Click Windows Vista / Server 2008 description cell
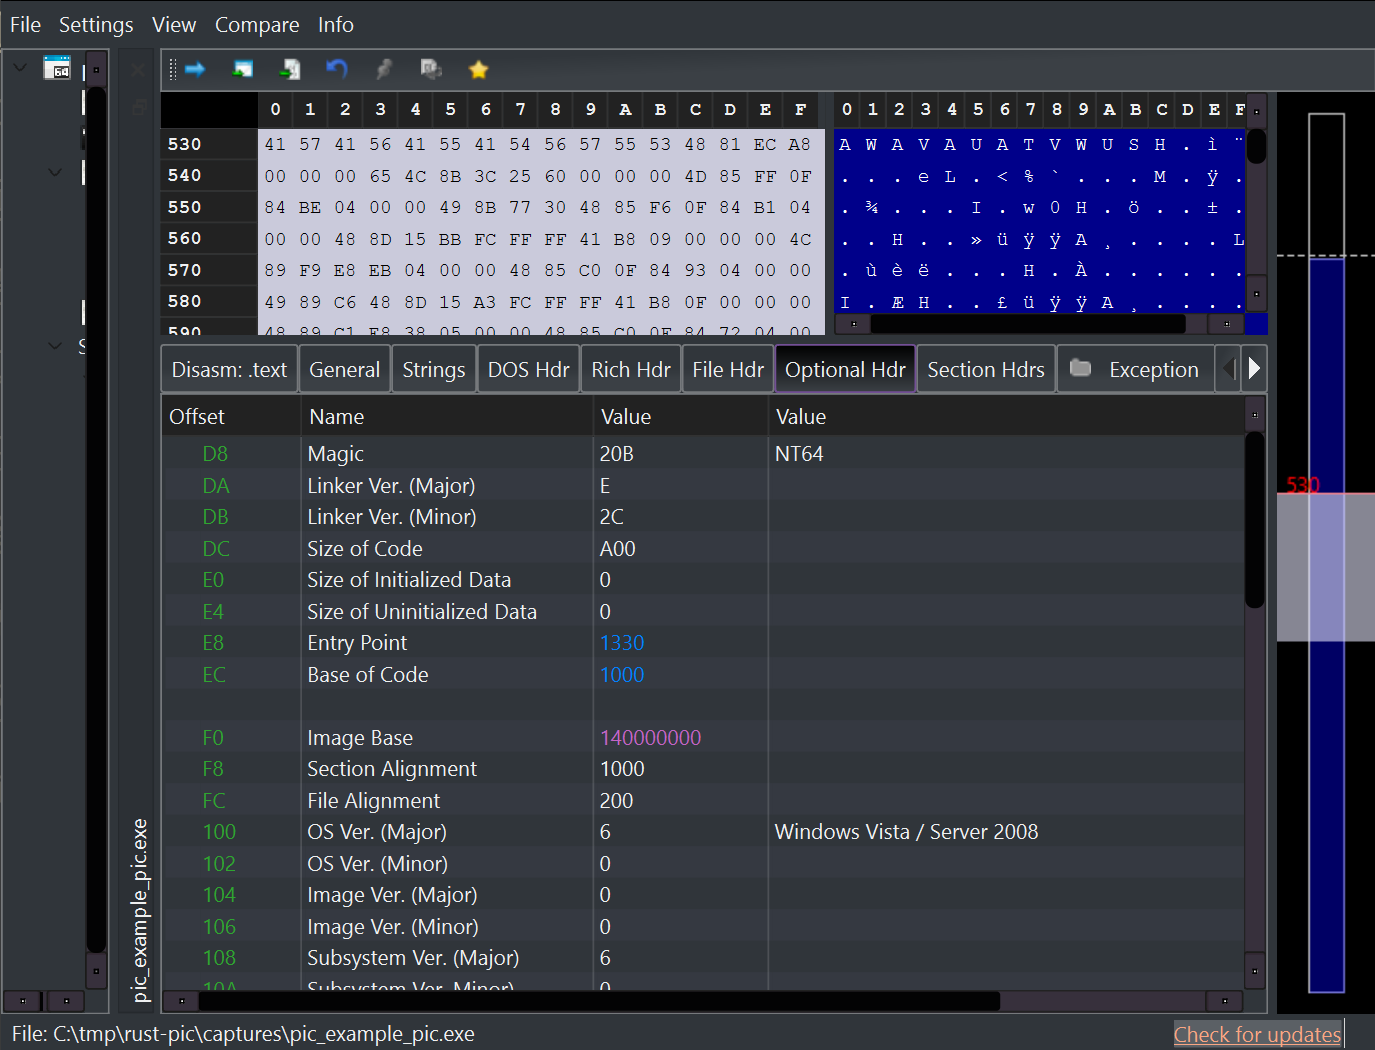The width and height of the screenshot is (1375, 1050). click(906, 832)
